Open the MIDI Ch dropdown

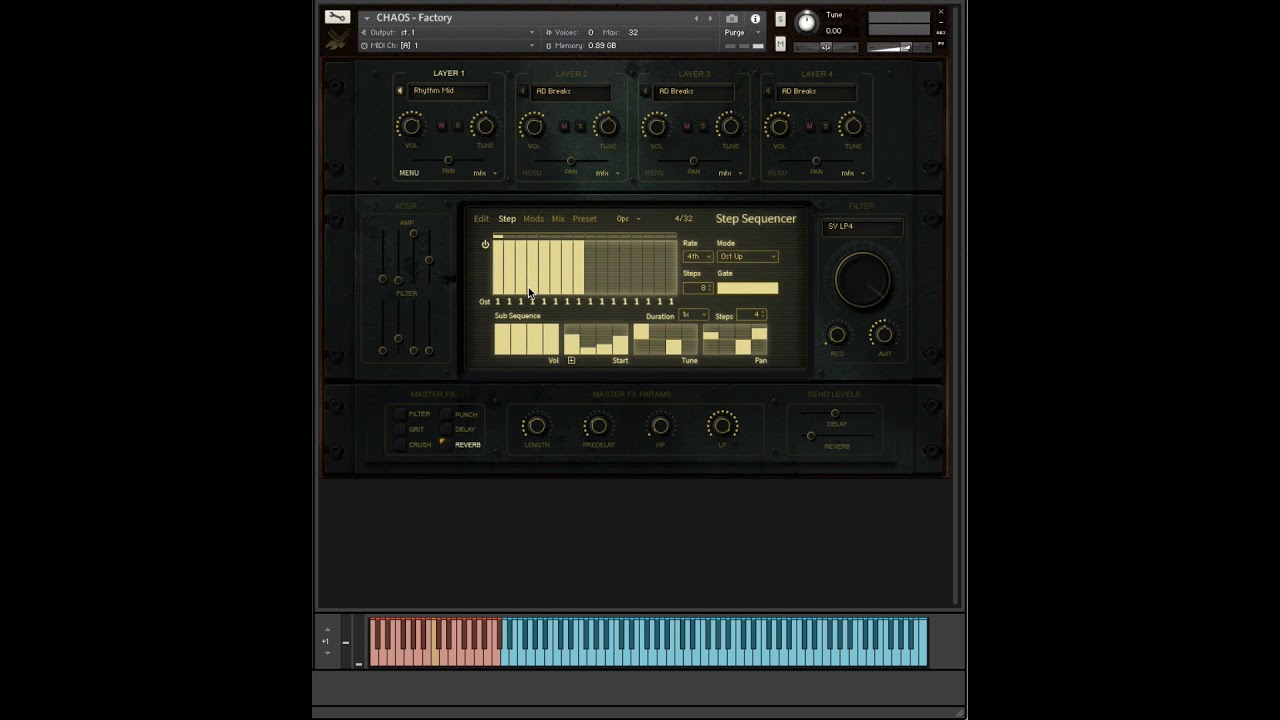[x=448, y=45]
